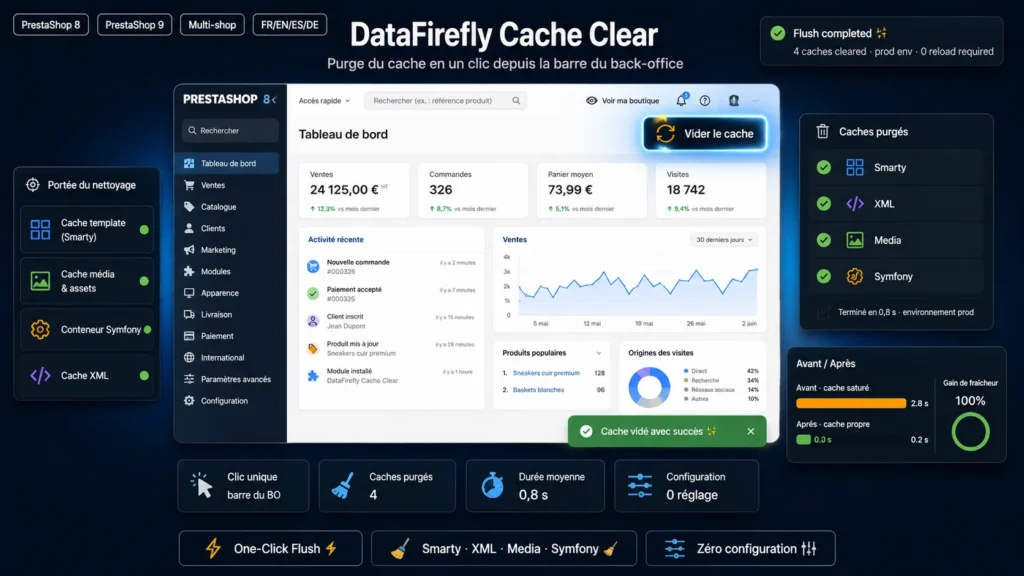Click the Caches purgés trash icon
The width and height of the screenshot is (1024, 576).
(x=823, y=131)
